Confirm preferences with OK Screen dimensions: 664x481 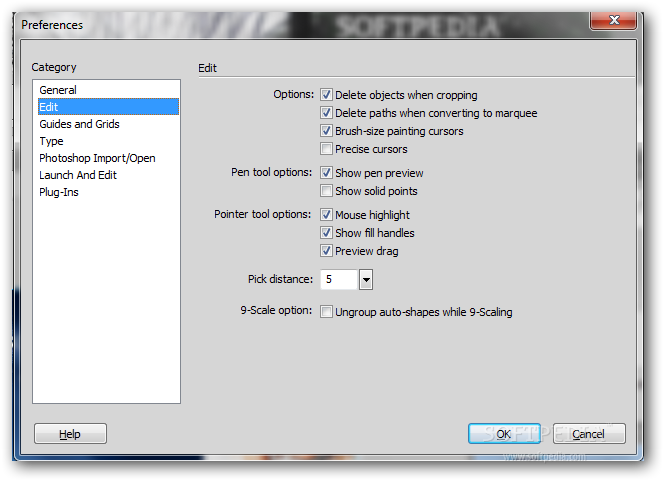point(504,434)
